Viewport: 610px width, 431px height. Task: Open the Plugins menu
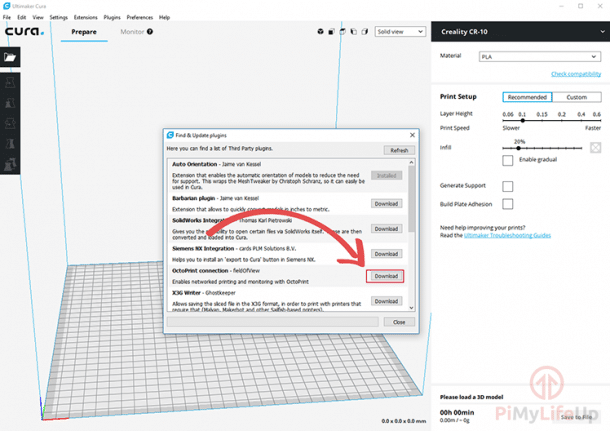click(x=111, y=17)
